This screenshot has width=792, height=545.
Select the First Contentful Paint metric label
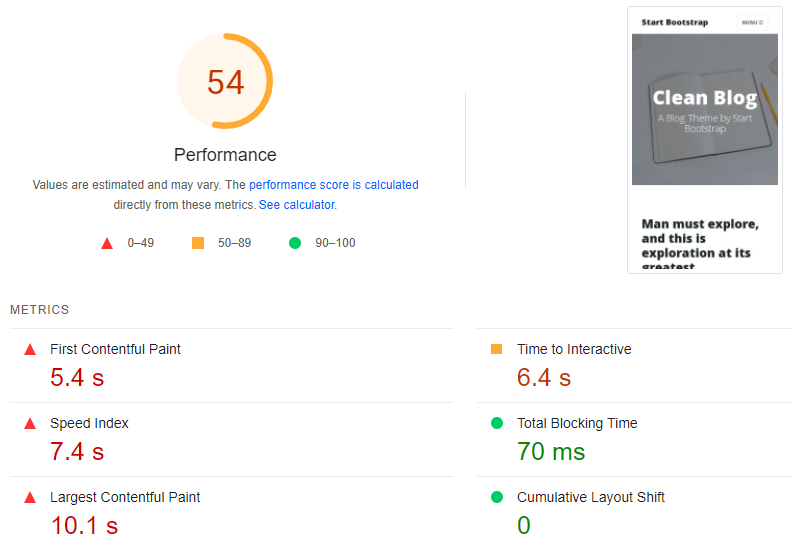point(115,349)
